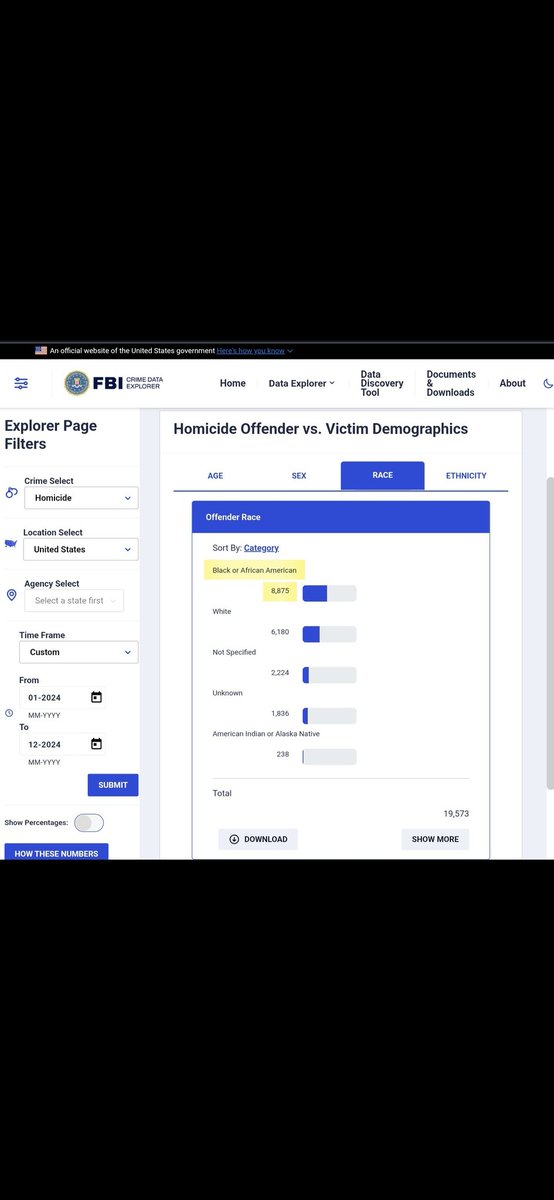Switch to the ETHNICITY tab
This screenshot has width=554, height=1200.
[x=466, y=476]
